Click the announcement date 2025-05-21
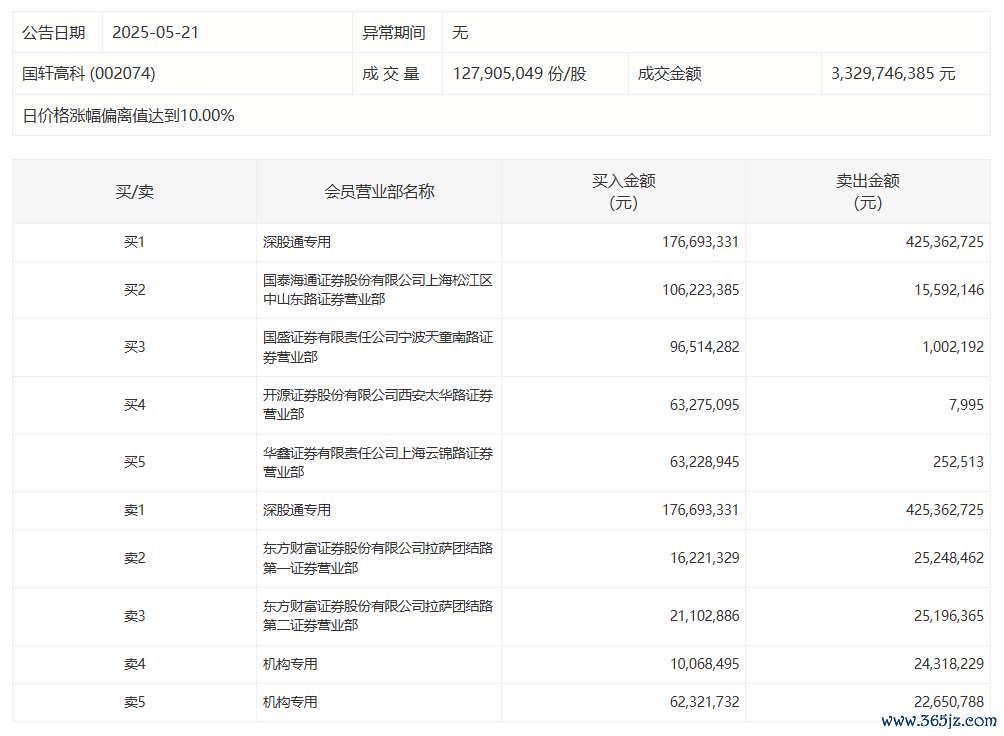The image size is (1004, 736). pyautogui.click(x=156, y=33)
